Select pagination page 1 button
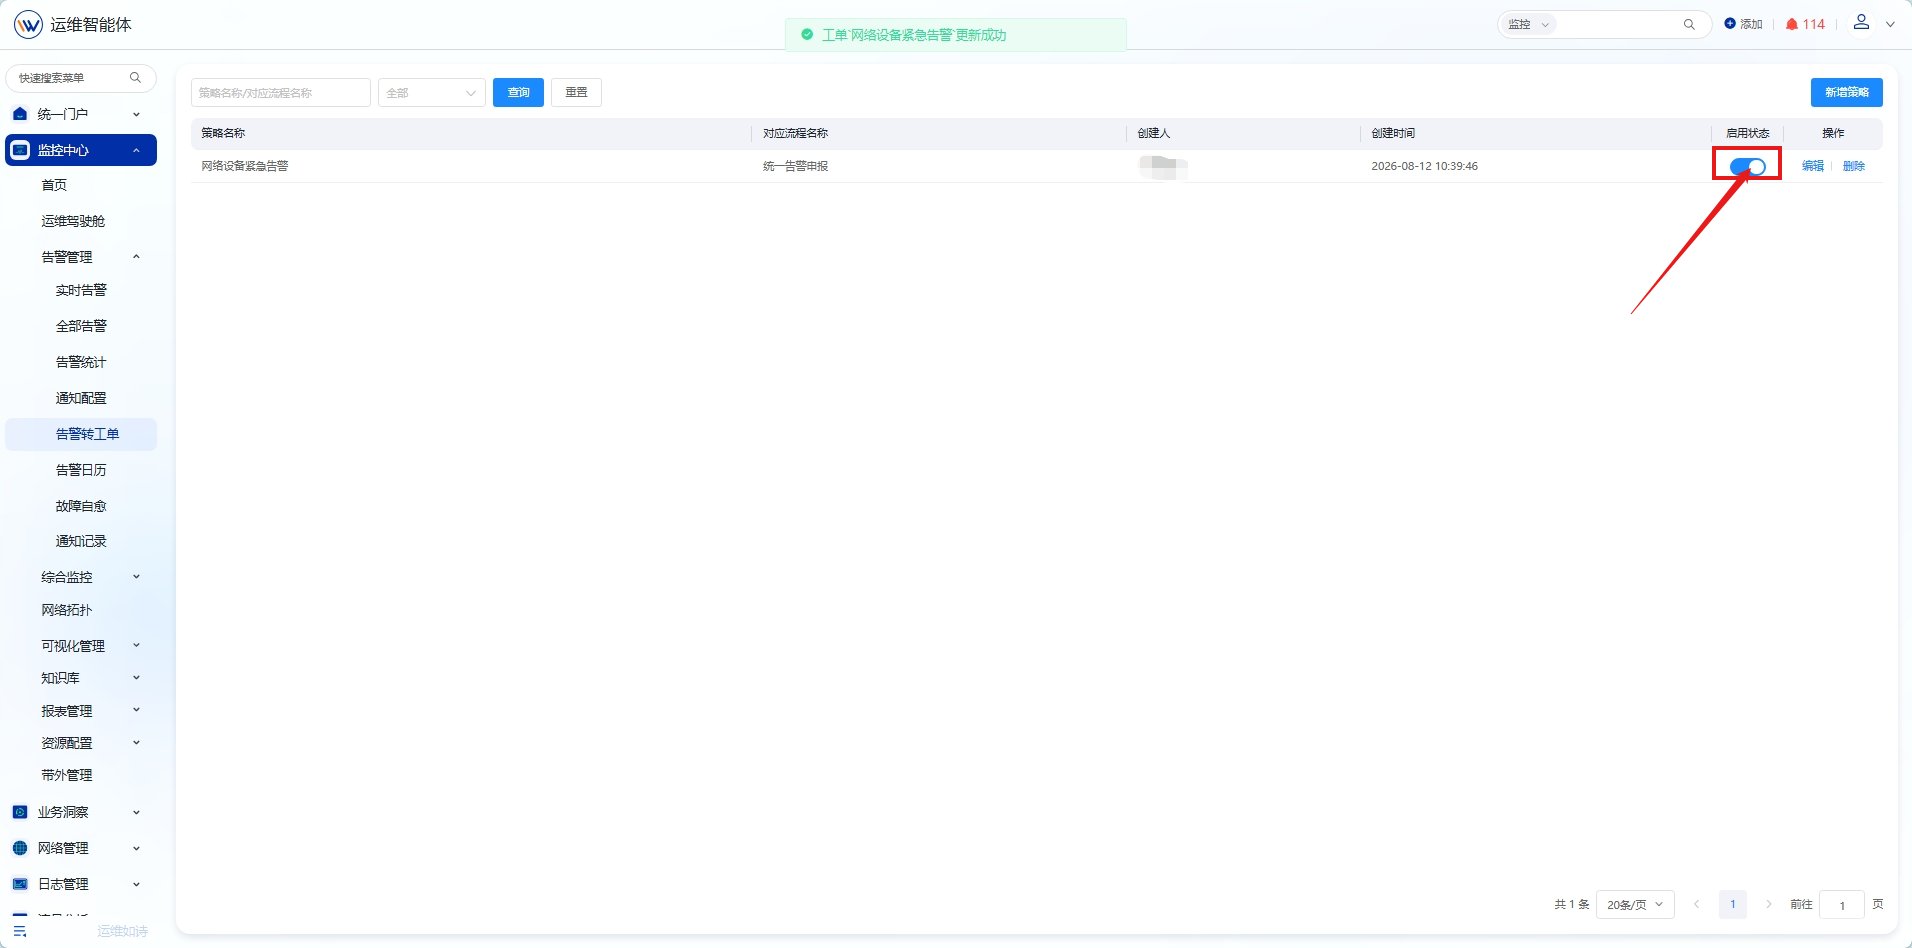The width and height of the screenshot is (1912, 948). [1733, 904]
